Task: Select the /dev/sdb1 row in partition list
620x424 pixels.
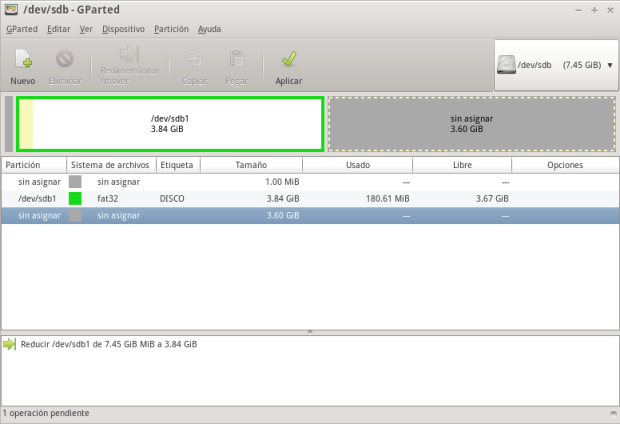Action: (x=300, y=199)
